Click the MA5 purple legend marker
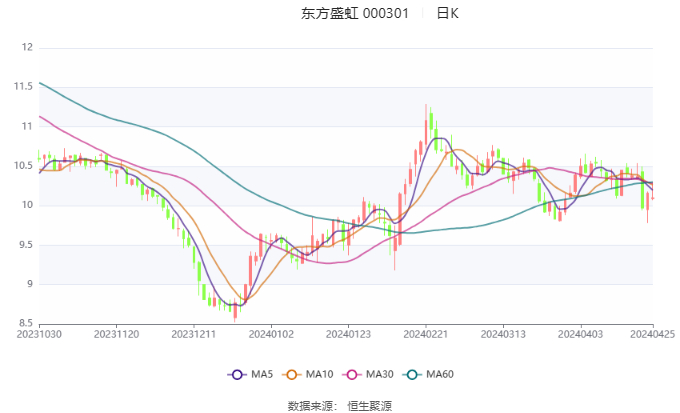Screen dimensions: 680x413 [x=237, y=374]
